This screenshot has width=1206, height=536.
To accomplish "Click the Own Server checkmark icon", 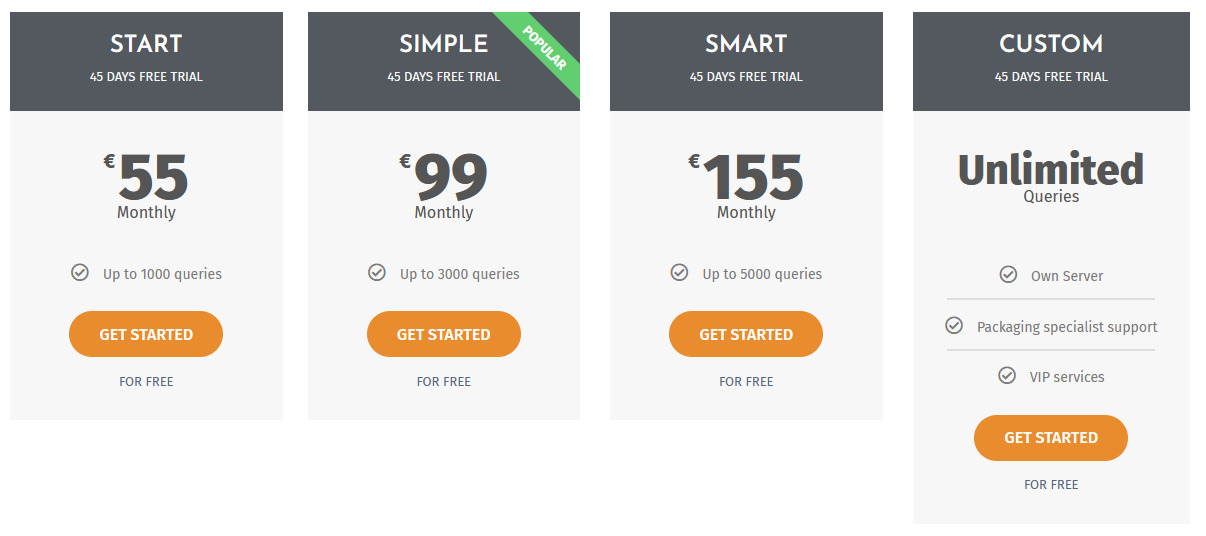I will click(1008, 274).
